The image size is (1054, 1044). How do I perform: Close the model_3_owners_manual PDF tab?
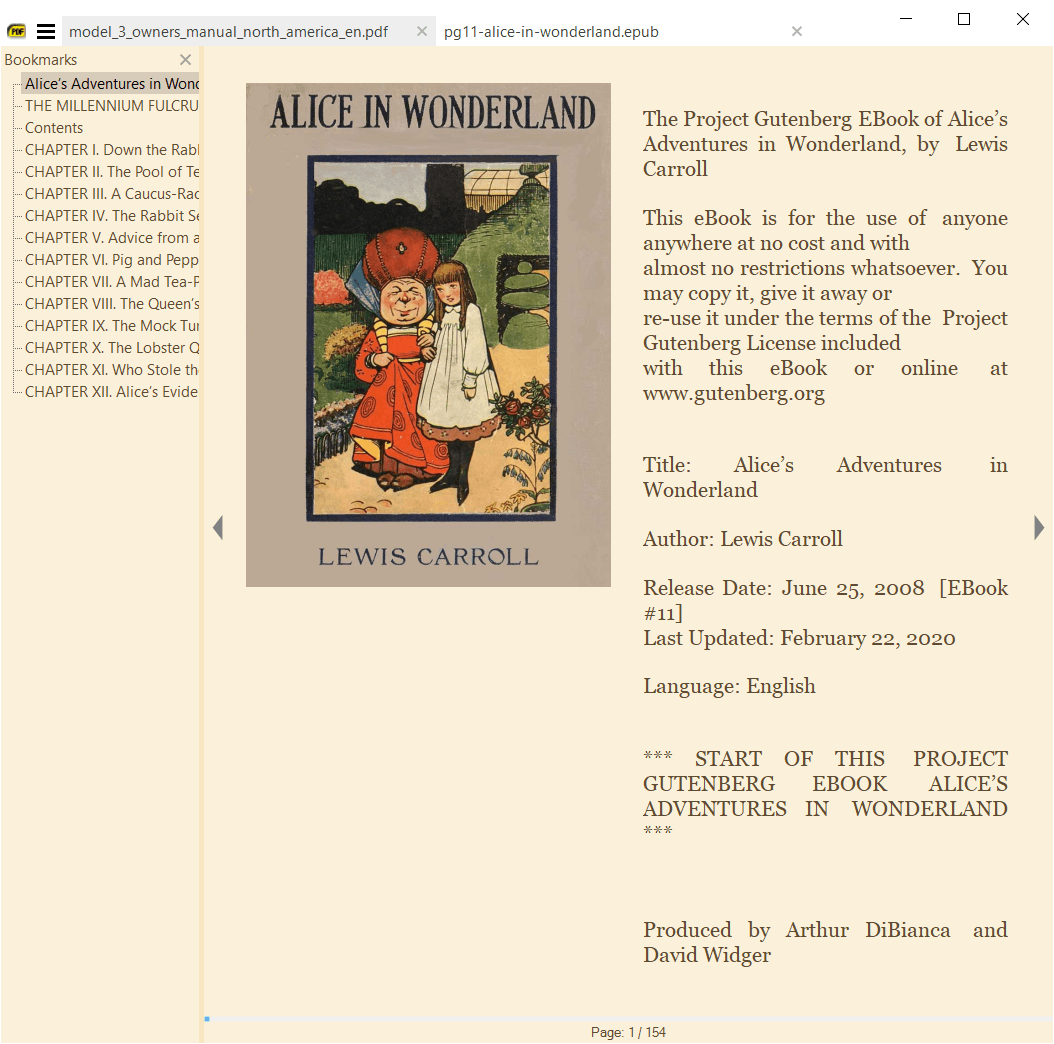coord(422,32)
